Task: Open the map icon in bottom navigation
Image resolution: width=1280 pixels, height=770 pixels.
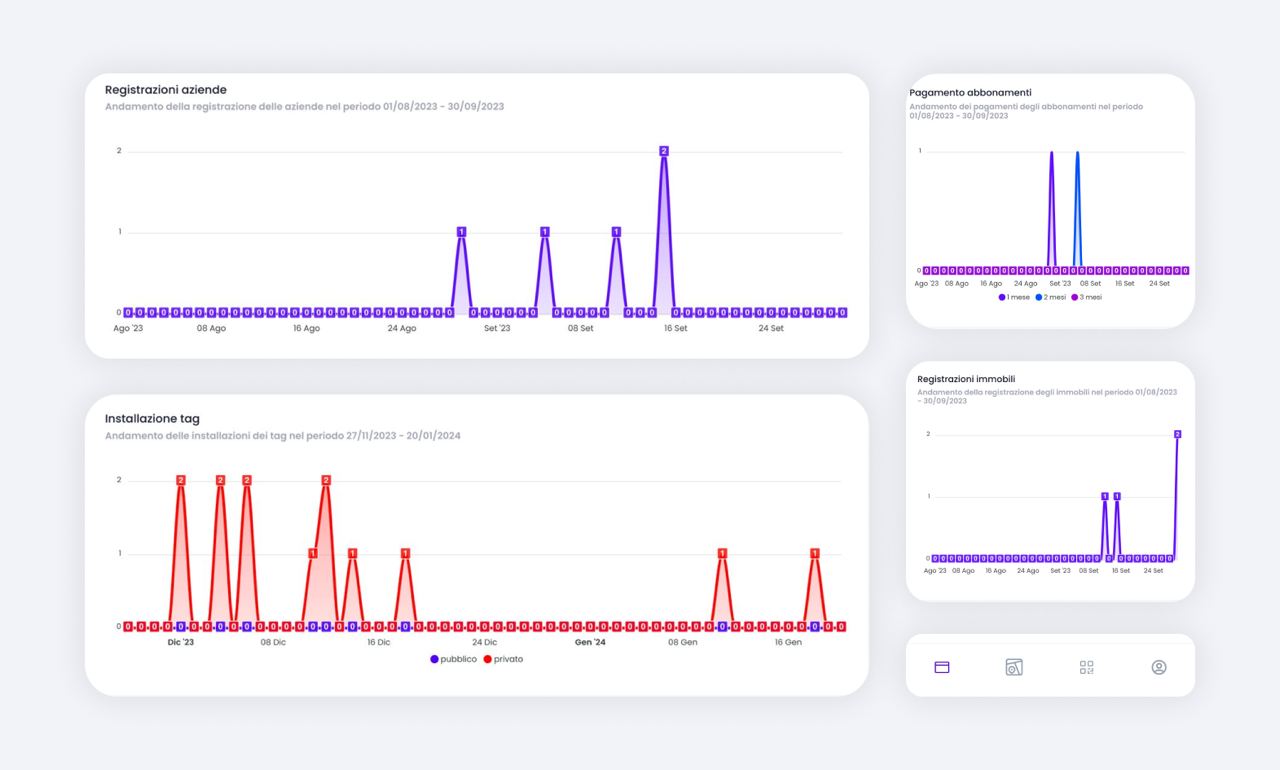Action: (x=1014, y=667)
